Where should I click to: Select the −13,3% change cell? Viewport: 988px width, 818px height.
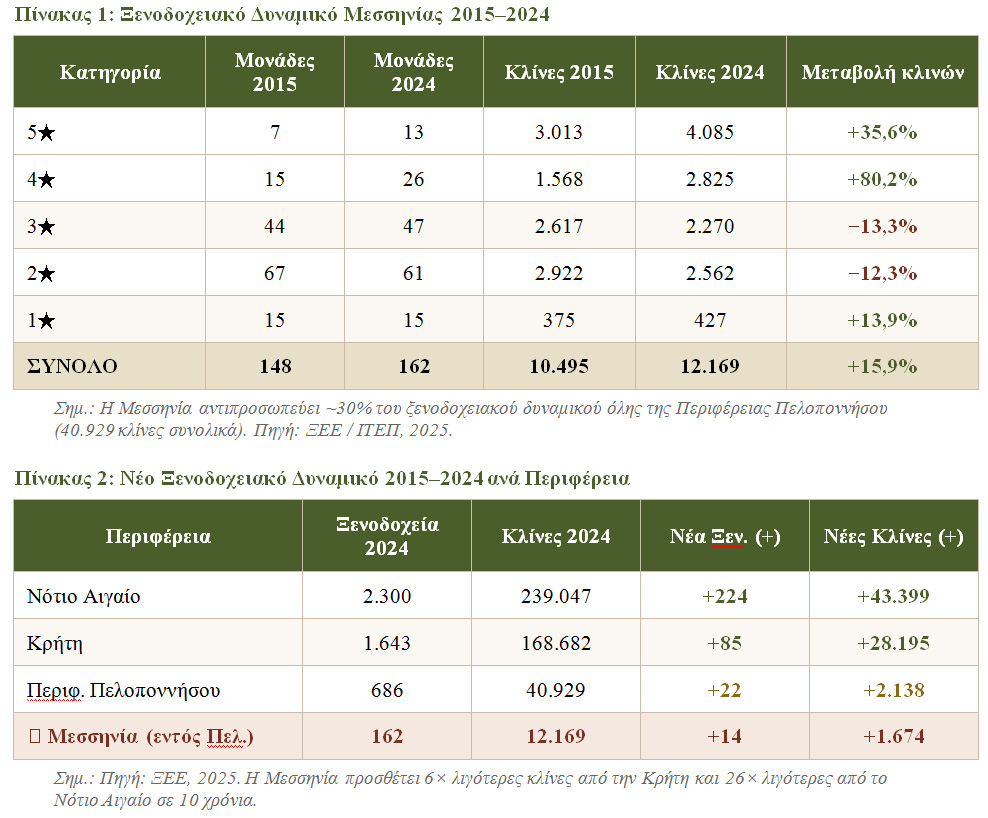pyautogui.click(x=882, y=226)
